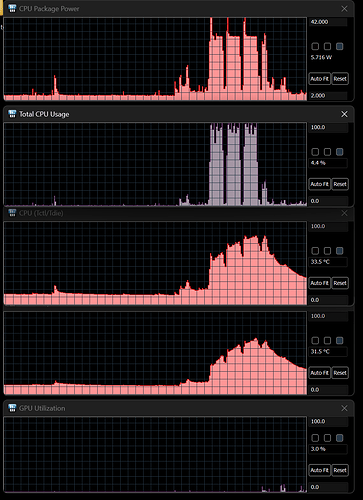
Task: Tick the first checkbox in CPU Package Power
Action: click(x=315, y=46)
